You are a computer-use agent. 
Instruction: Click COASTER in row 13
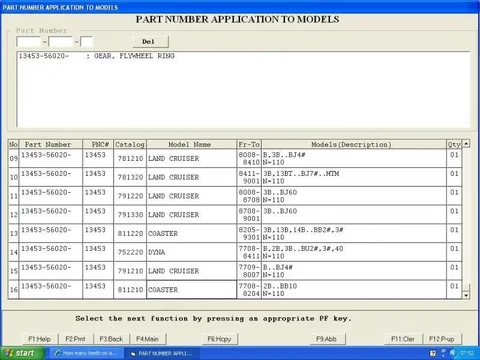(163, 234)
